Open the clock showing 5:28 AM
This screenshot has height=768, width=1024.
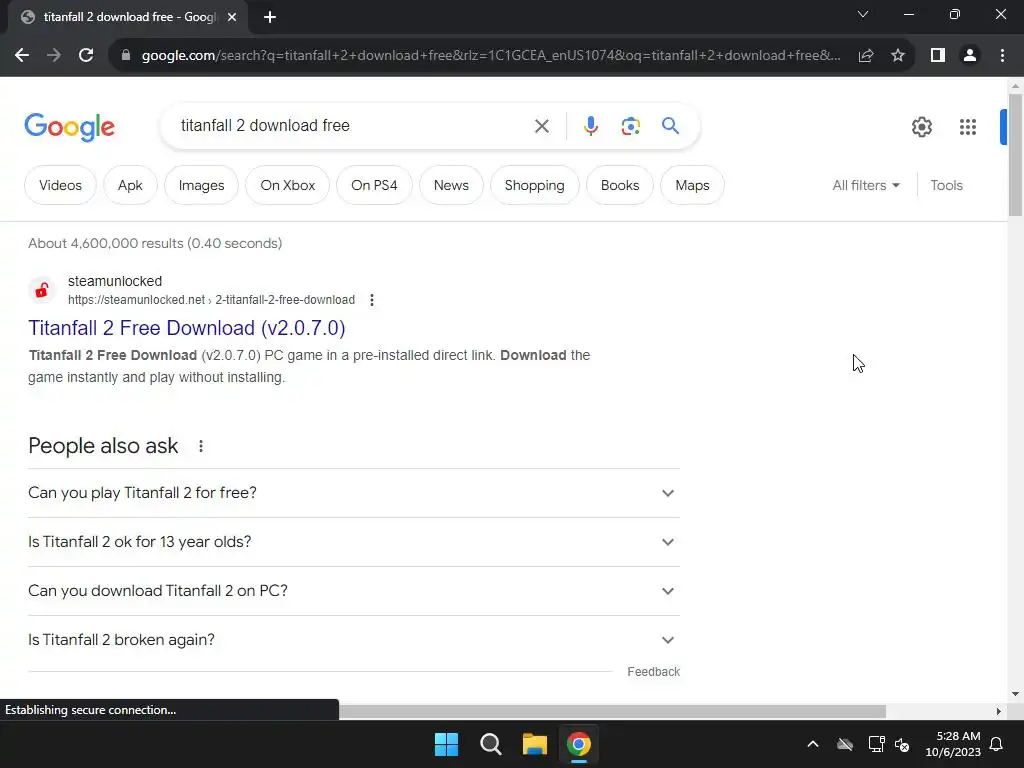[x=953, y=744]
